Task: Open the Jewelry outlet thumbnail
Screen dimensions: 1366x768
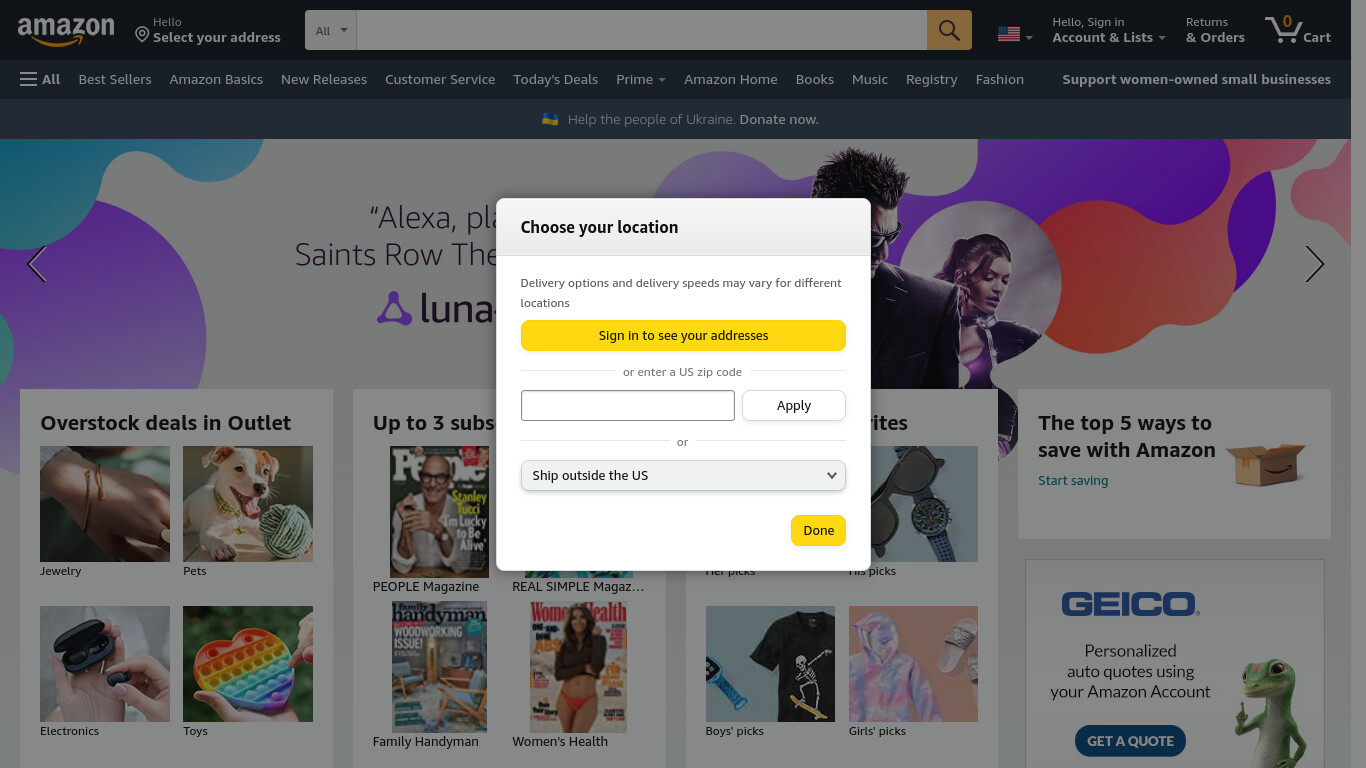Action: 105,504
